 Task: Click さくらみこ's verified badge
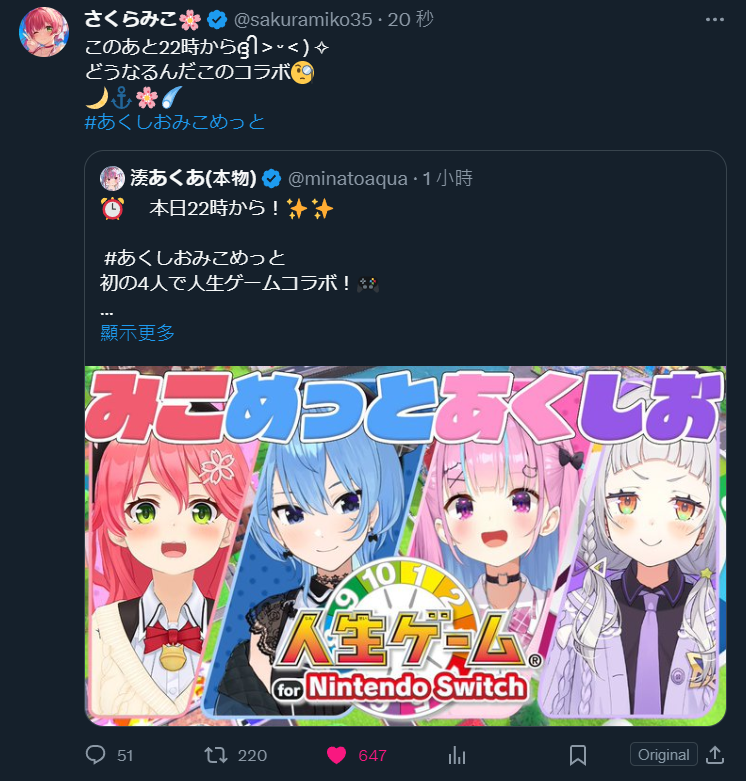tap(217, 20)
